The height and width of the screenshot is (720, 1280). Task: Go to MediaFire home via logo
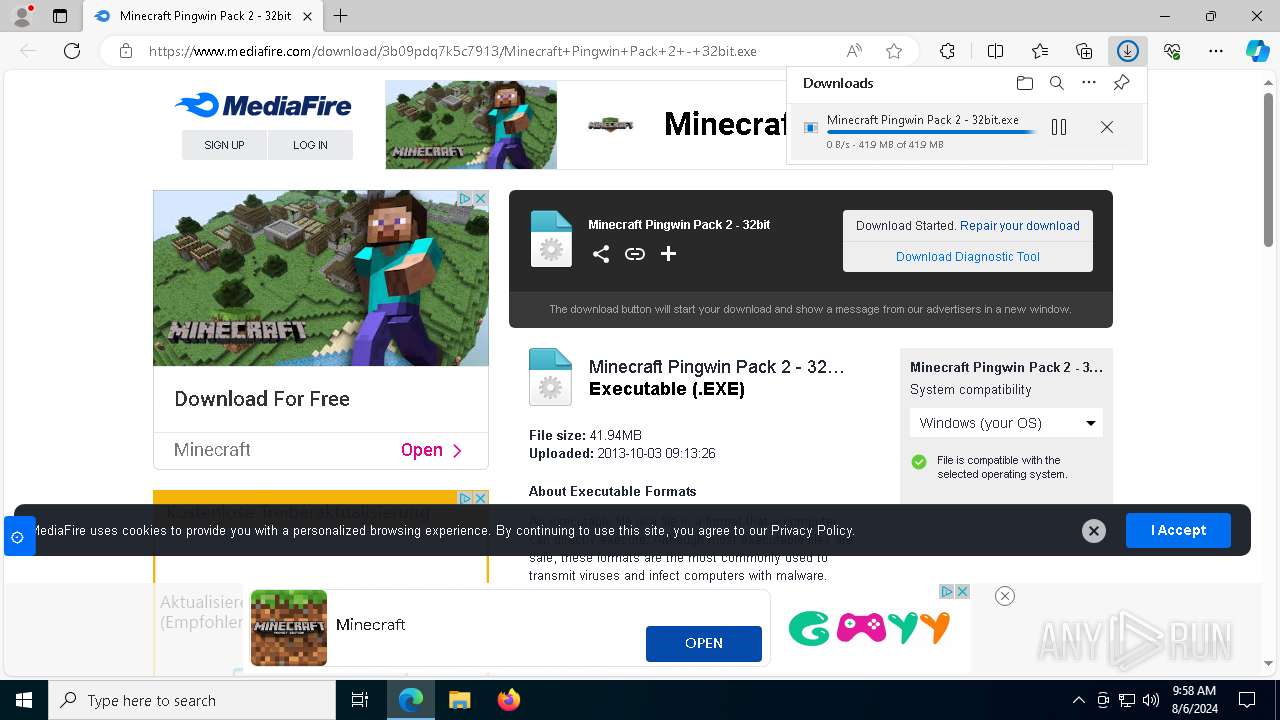click(263, 105)
